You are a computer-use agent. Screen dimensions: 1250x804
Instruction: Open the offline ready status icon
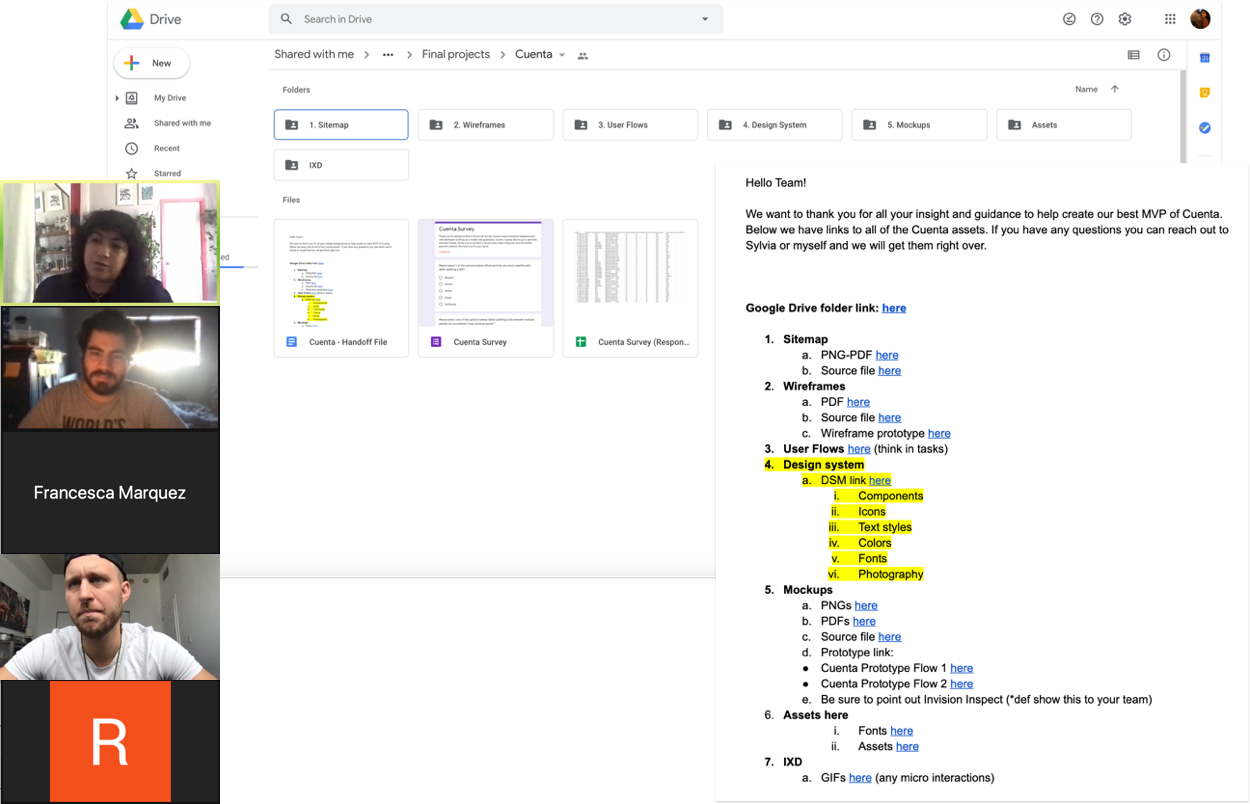pyautogui.click(x=1069, y=19)
